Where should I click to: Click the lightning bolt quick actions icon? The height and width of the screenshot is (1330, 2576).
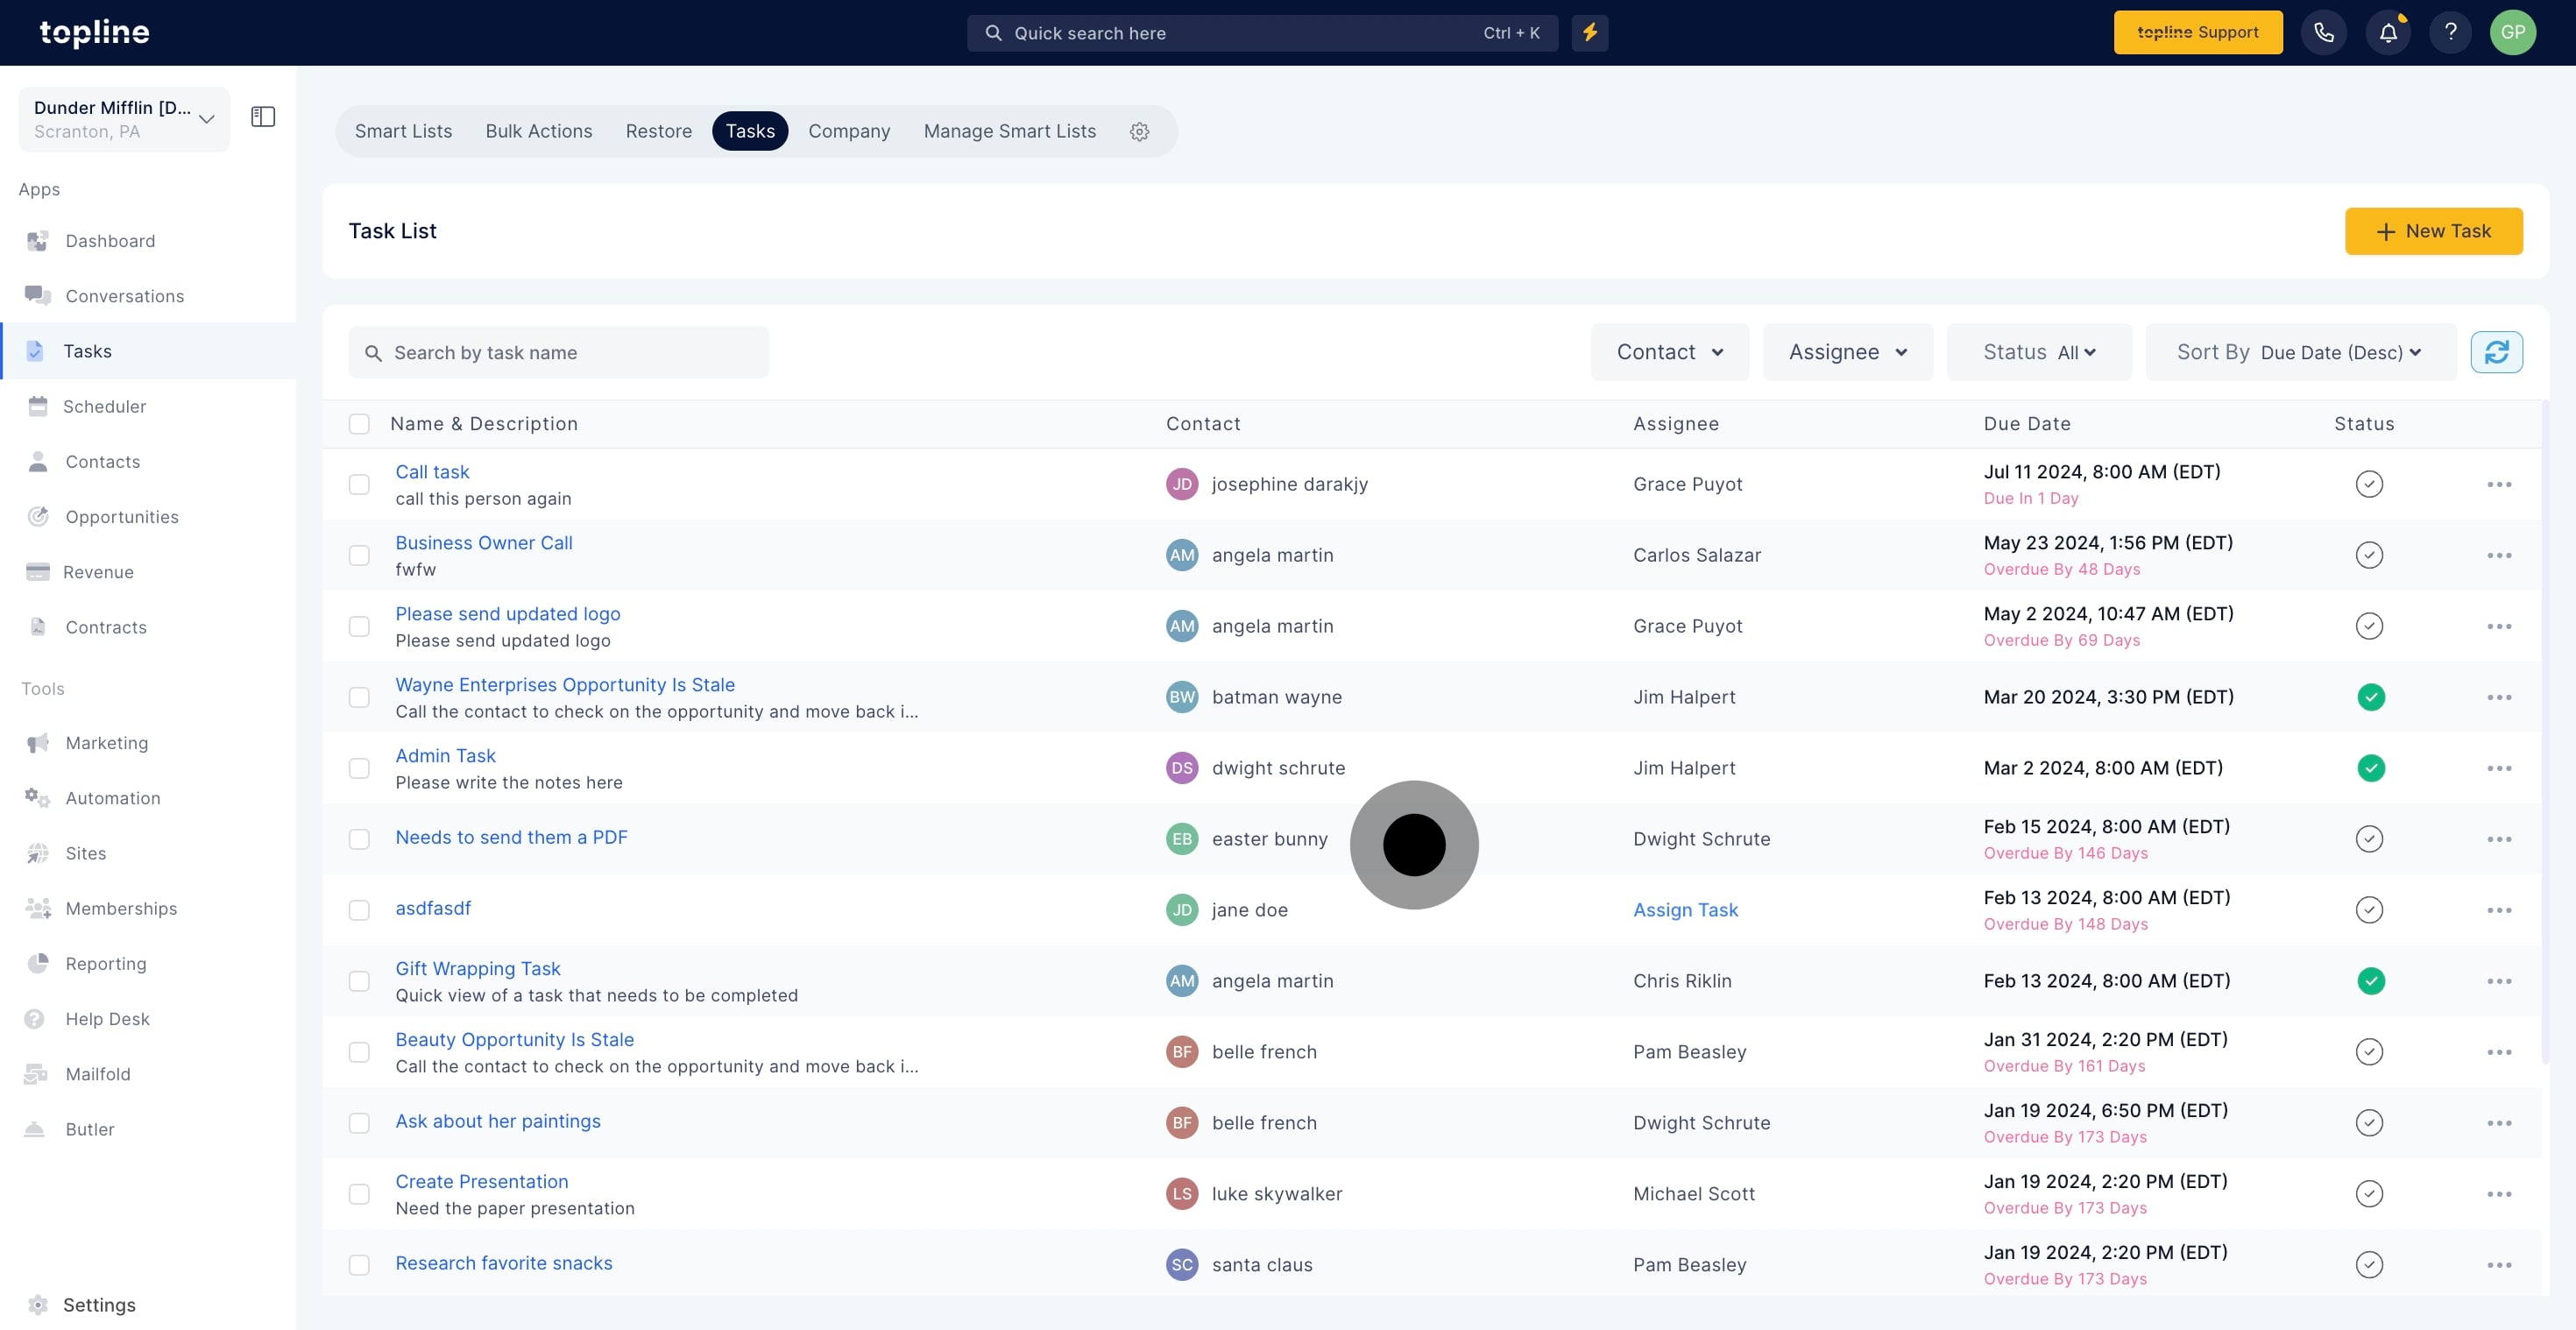pos(1589,33)
